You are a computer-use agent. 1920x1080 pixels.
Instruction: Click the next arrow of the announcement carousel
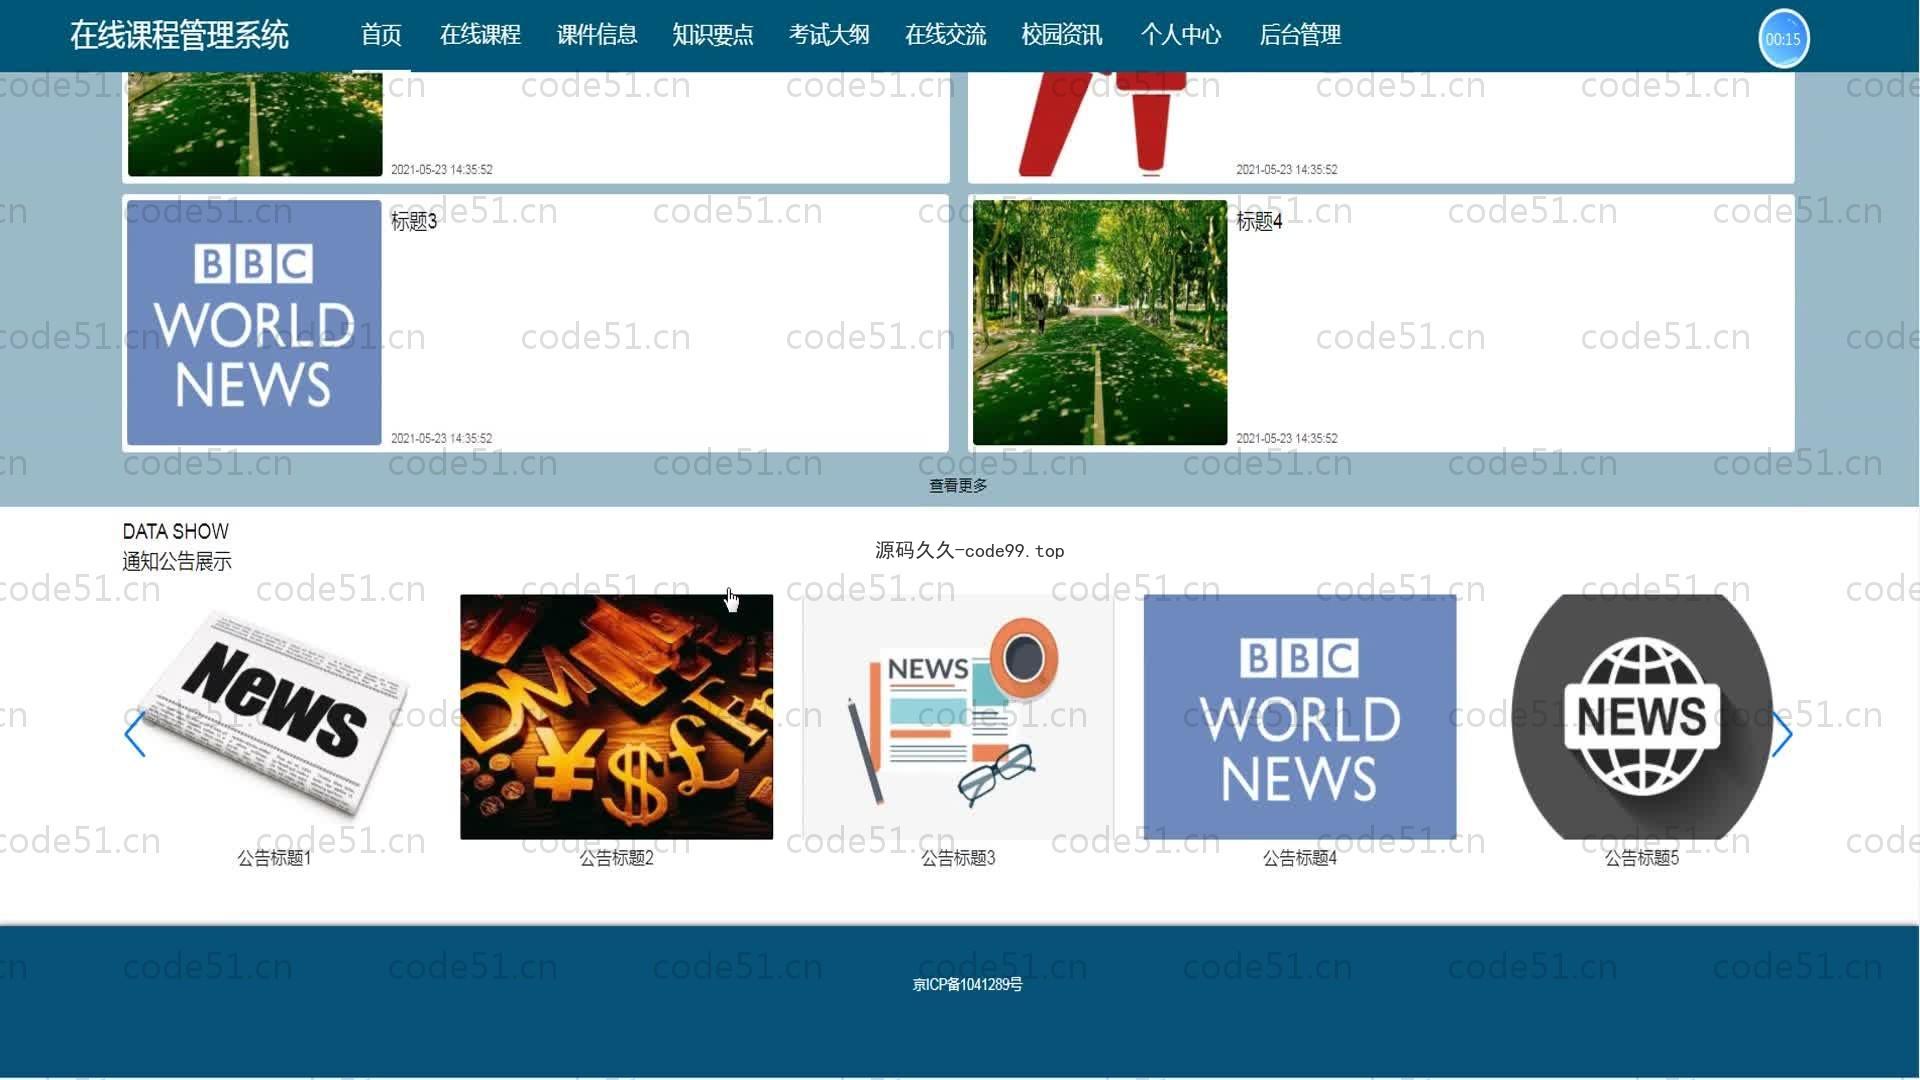1782,734
